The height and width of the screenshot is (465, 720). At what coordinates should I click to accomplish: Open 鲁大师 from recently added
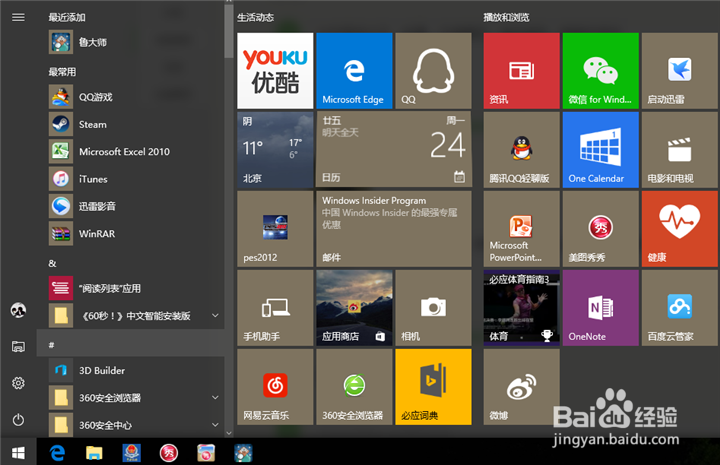[x=130, y=42]
